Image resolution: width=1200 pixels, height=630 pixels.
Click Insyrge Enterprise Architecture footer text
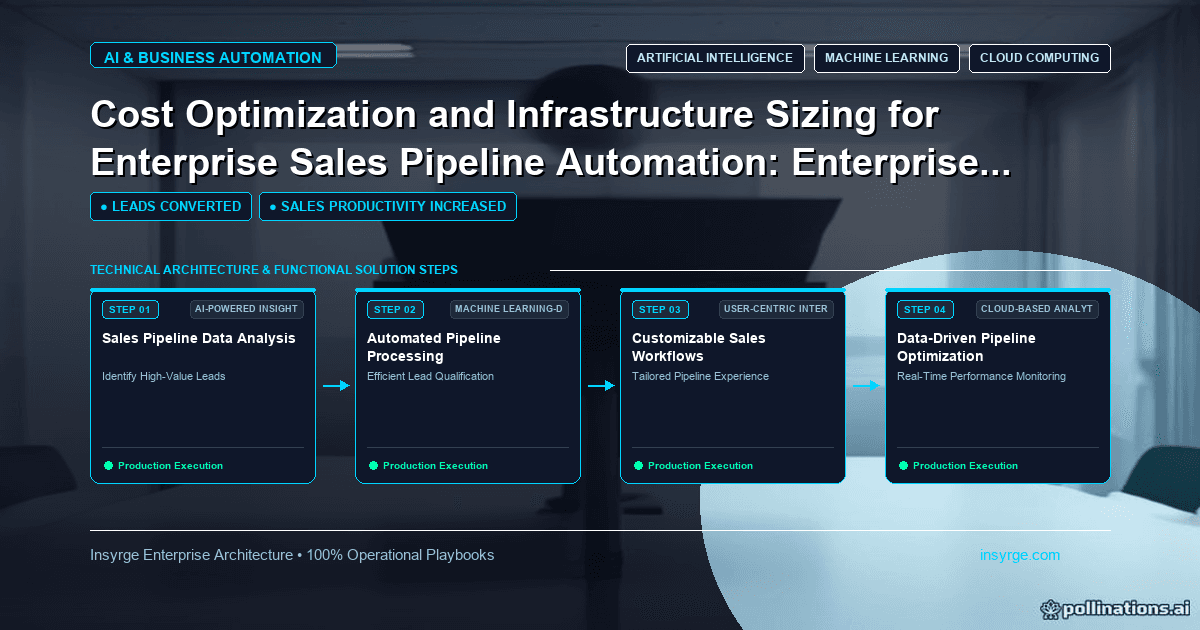(x=292, y=555)
